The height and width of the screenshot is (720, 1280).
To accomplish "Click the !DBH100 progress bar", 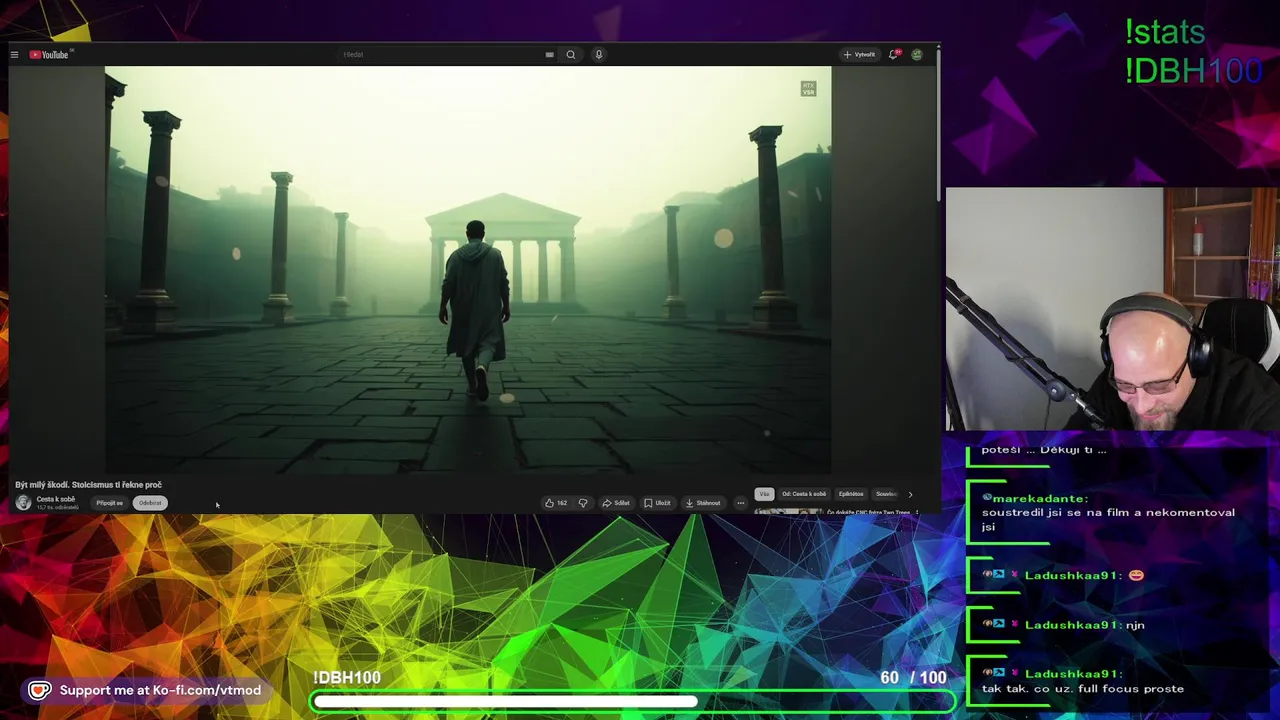I will [x=633, y=702].
